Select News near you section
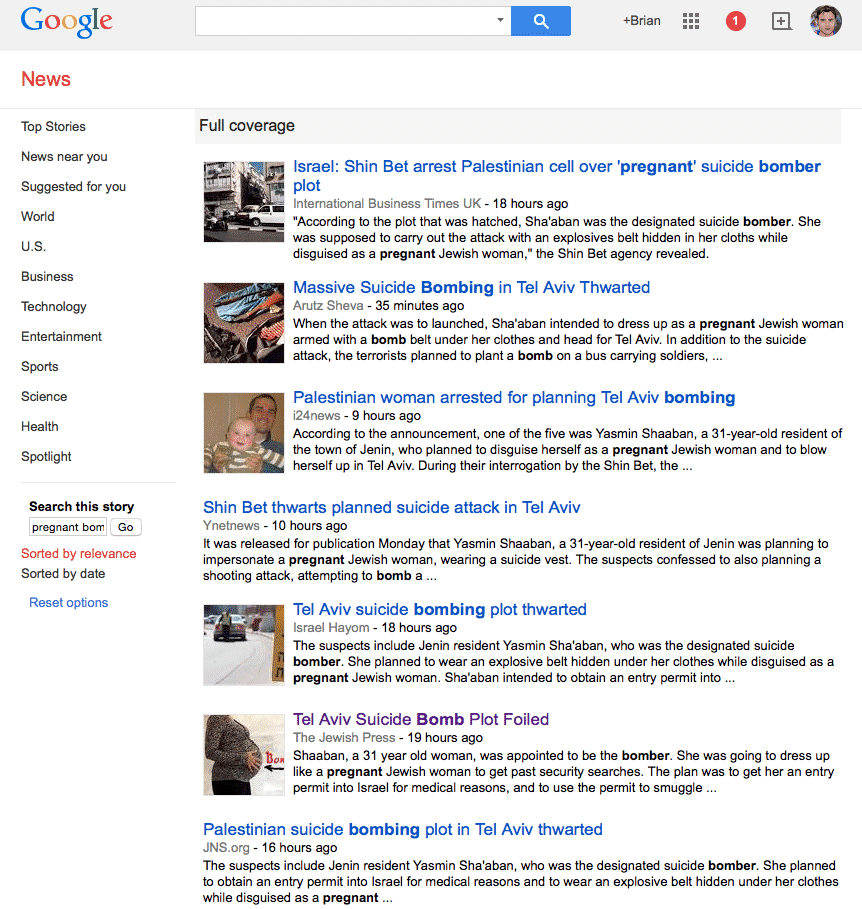Image resolution: width=862 pixels, height=909 pixels. point(64,157)
